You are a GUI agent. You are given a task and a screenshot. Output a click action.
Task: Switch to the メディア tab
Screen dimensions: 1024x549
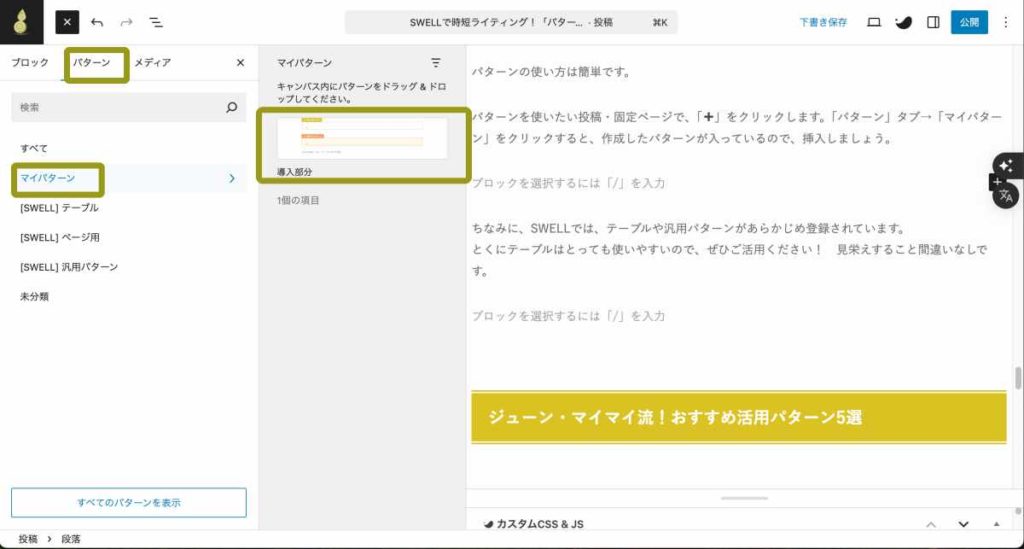(x=152, y=63)
